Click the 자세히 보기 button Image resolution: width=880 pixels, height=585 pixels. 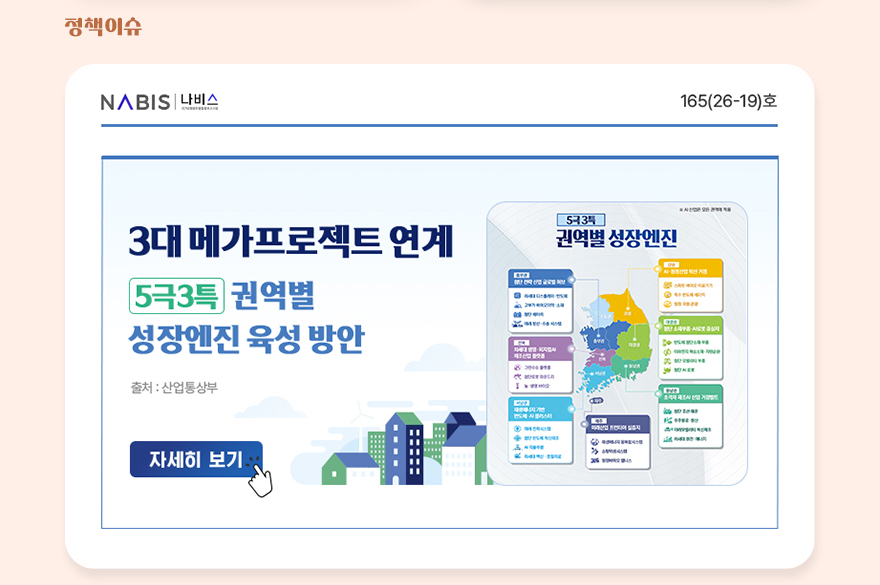coord(196,459)
